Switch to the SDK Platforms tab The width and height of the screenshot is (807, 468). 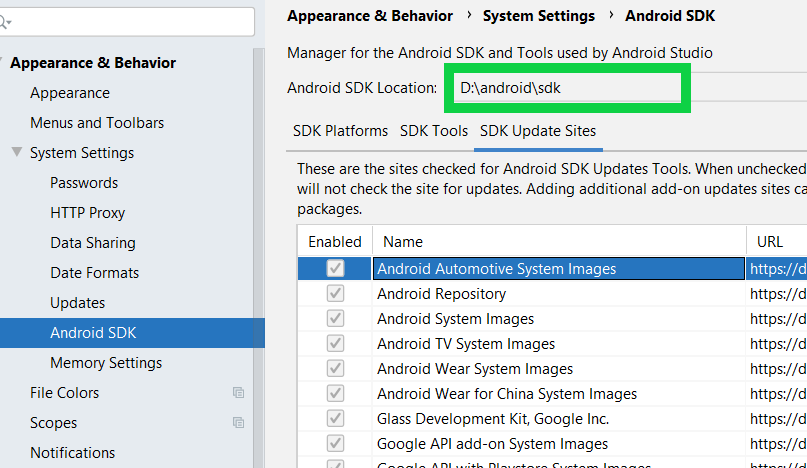tap(340, 131)
